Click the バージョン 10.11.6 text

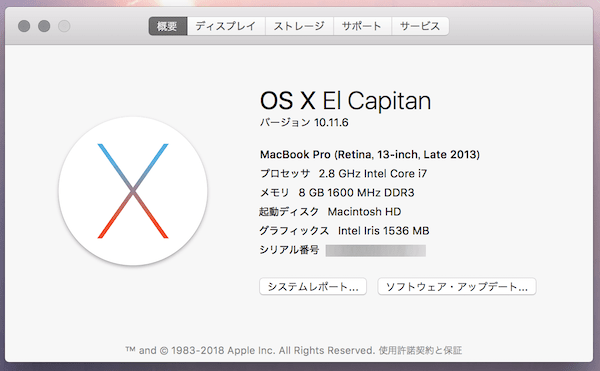coord(304,122)
